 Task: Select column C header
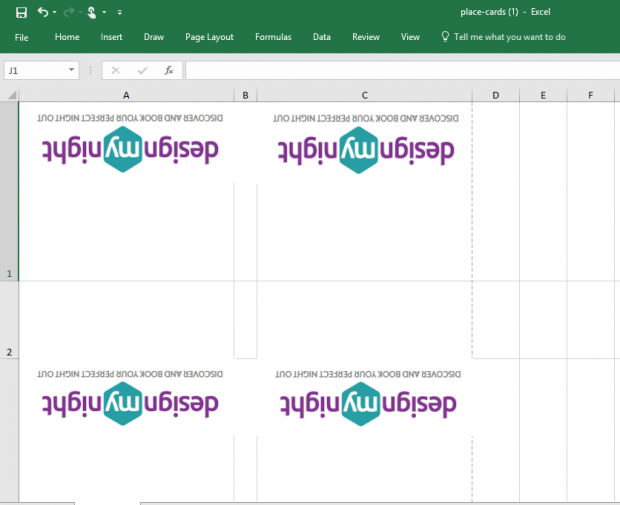click(365, 95)
